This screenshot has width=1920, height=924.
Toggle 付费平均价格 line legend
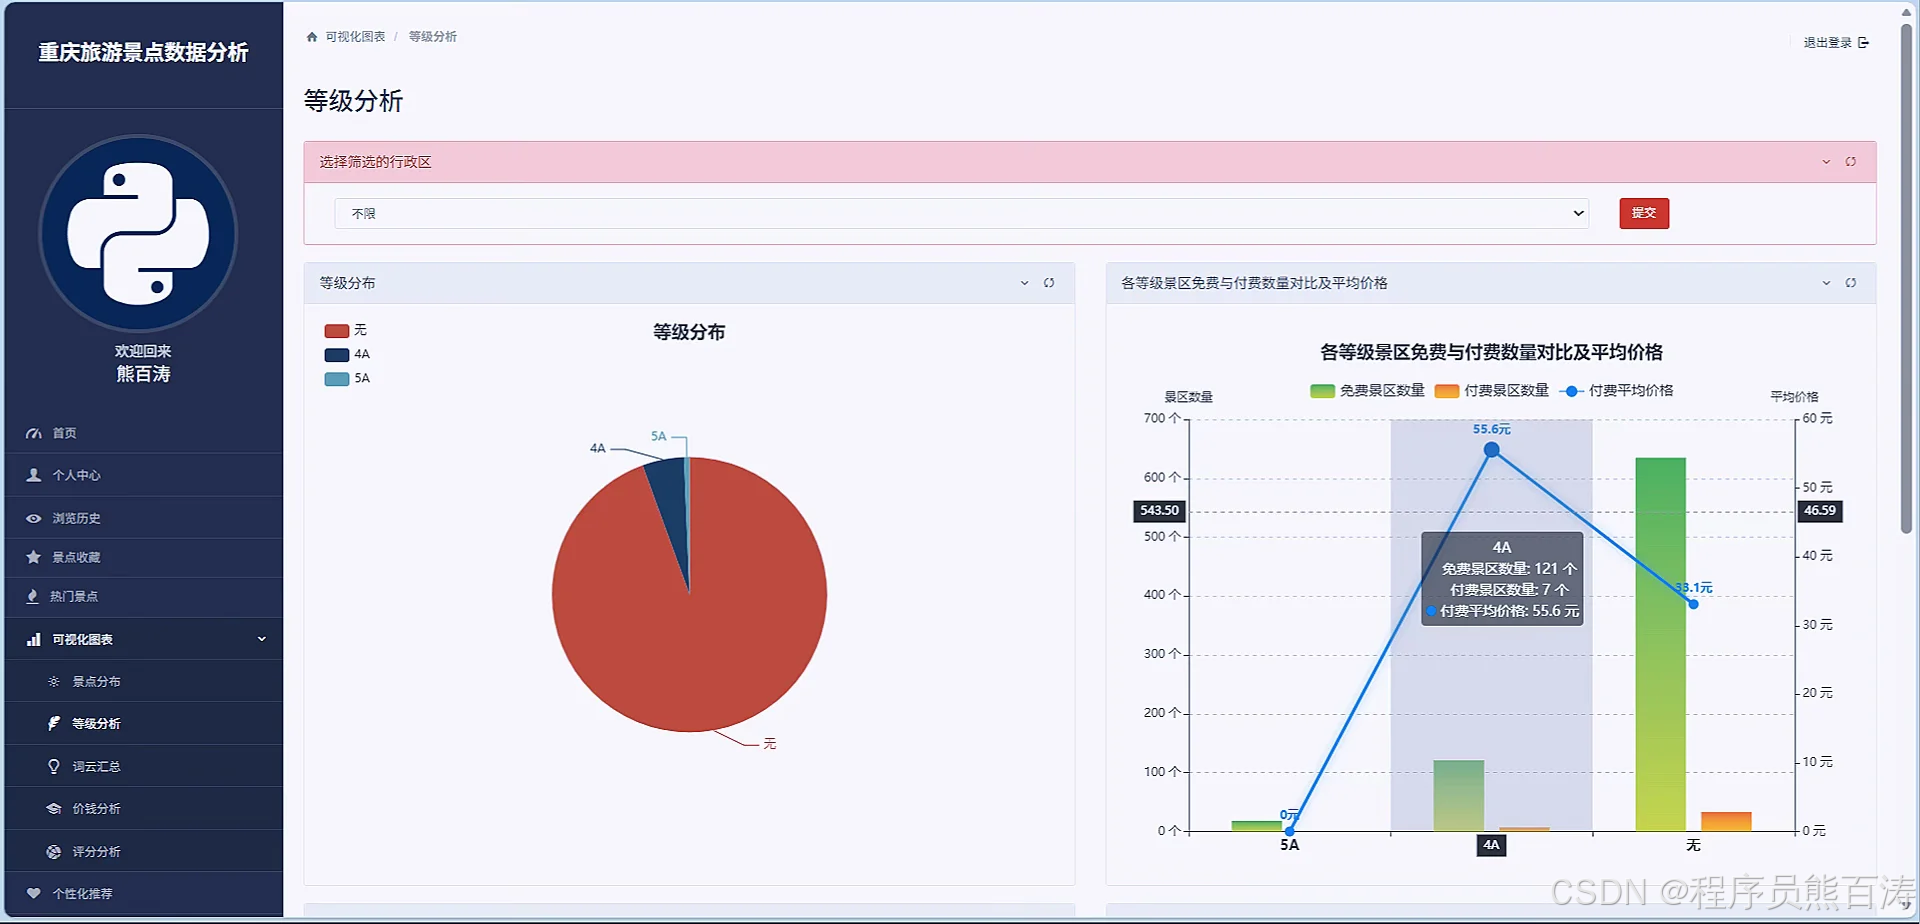1616,391
